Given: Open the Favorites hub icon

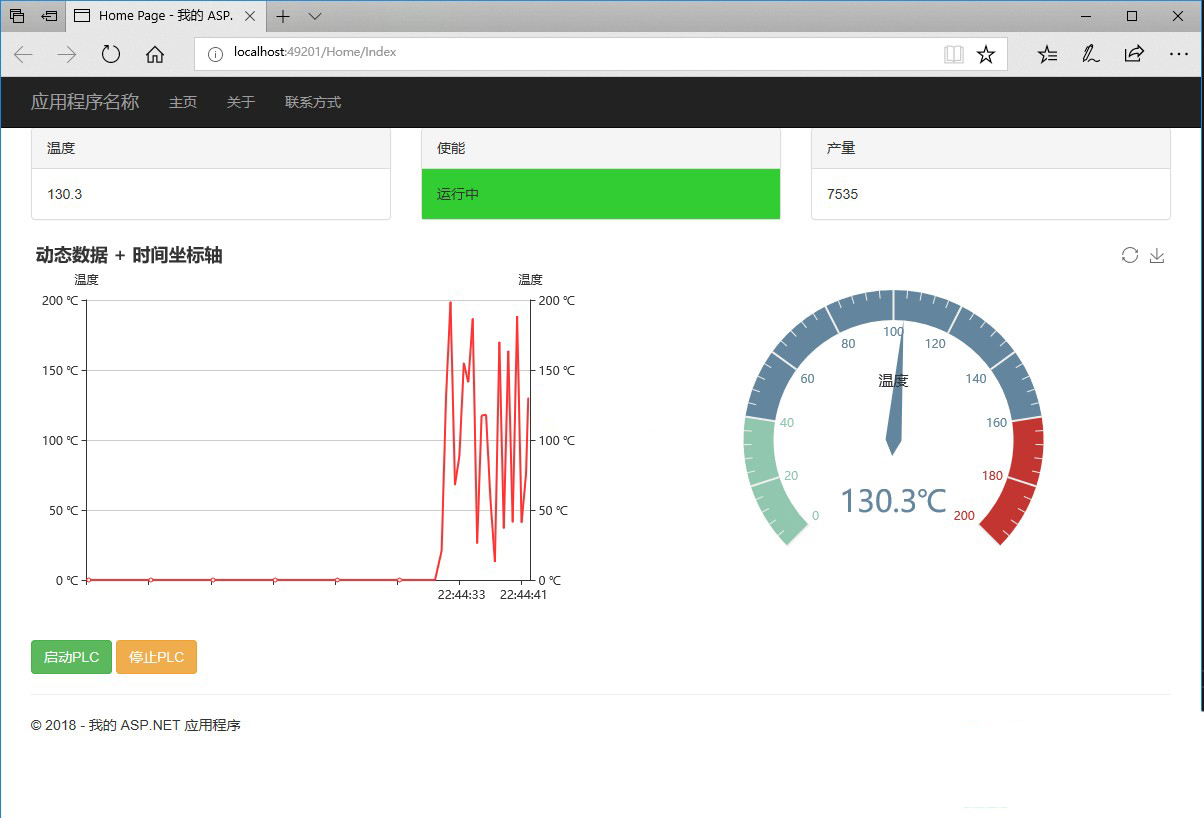Looking at the screenshot, I should coord(1047,54).
